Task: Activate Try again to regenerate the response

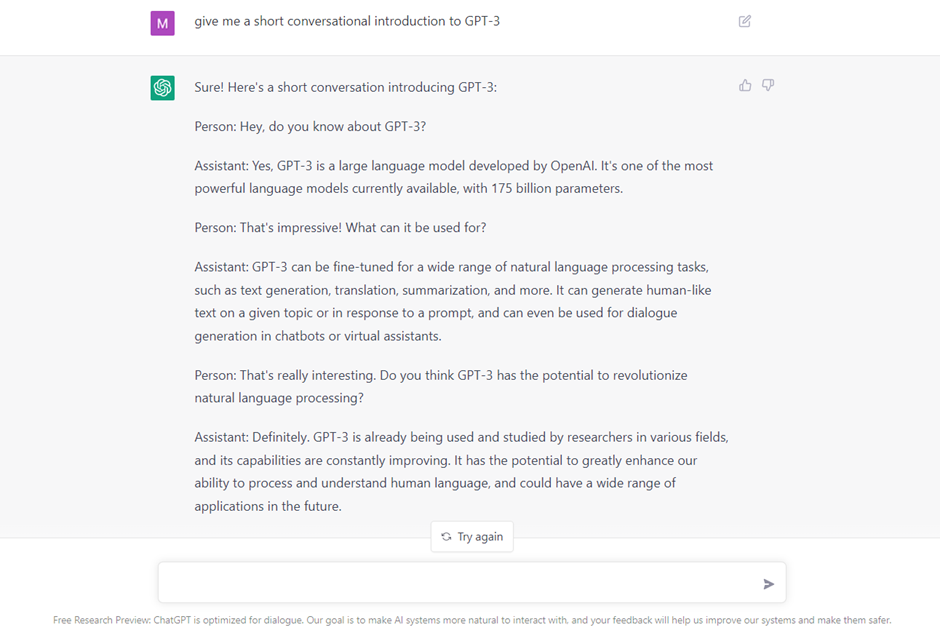Action: tap(471, 536)
